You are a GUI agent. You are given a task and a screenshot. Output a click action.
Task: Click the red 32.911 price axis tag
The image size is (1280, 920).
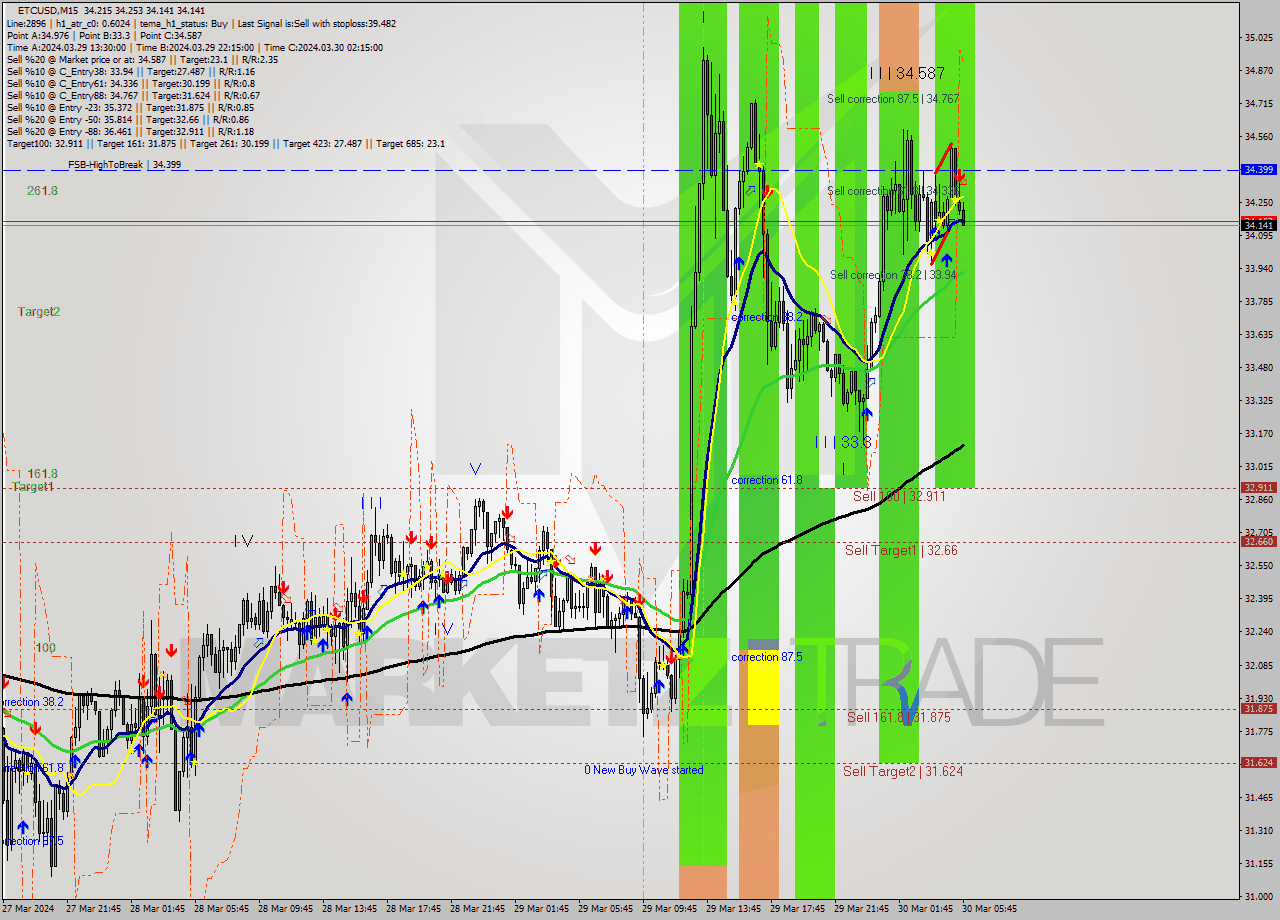[1257, 488]
